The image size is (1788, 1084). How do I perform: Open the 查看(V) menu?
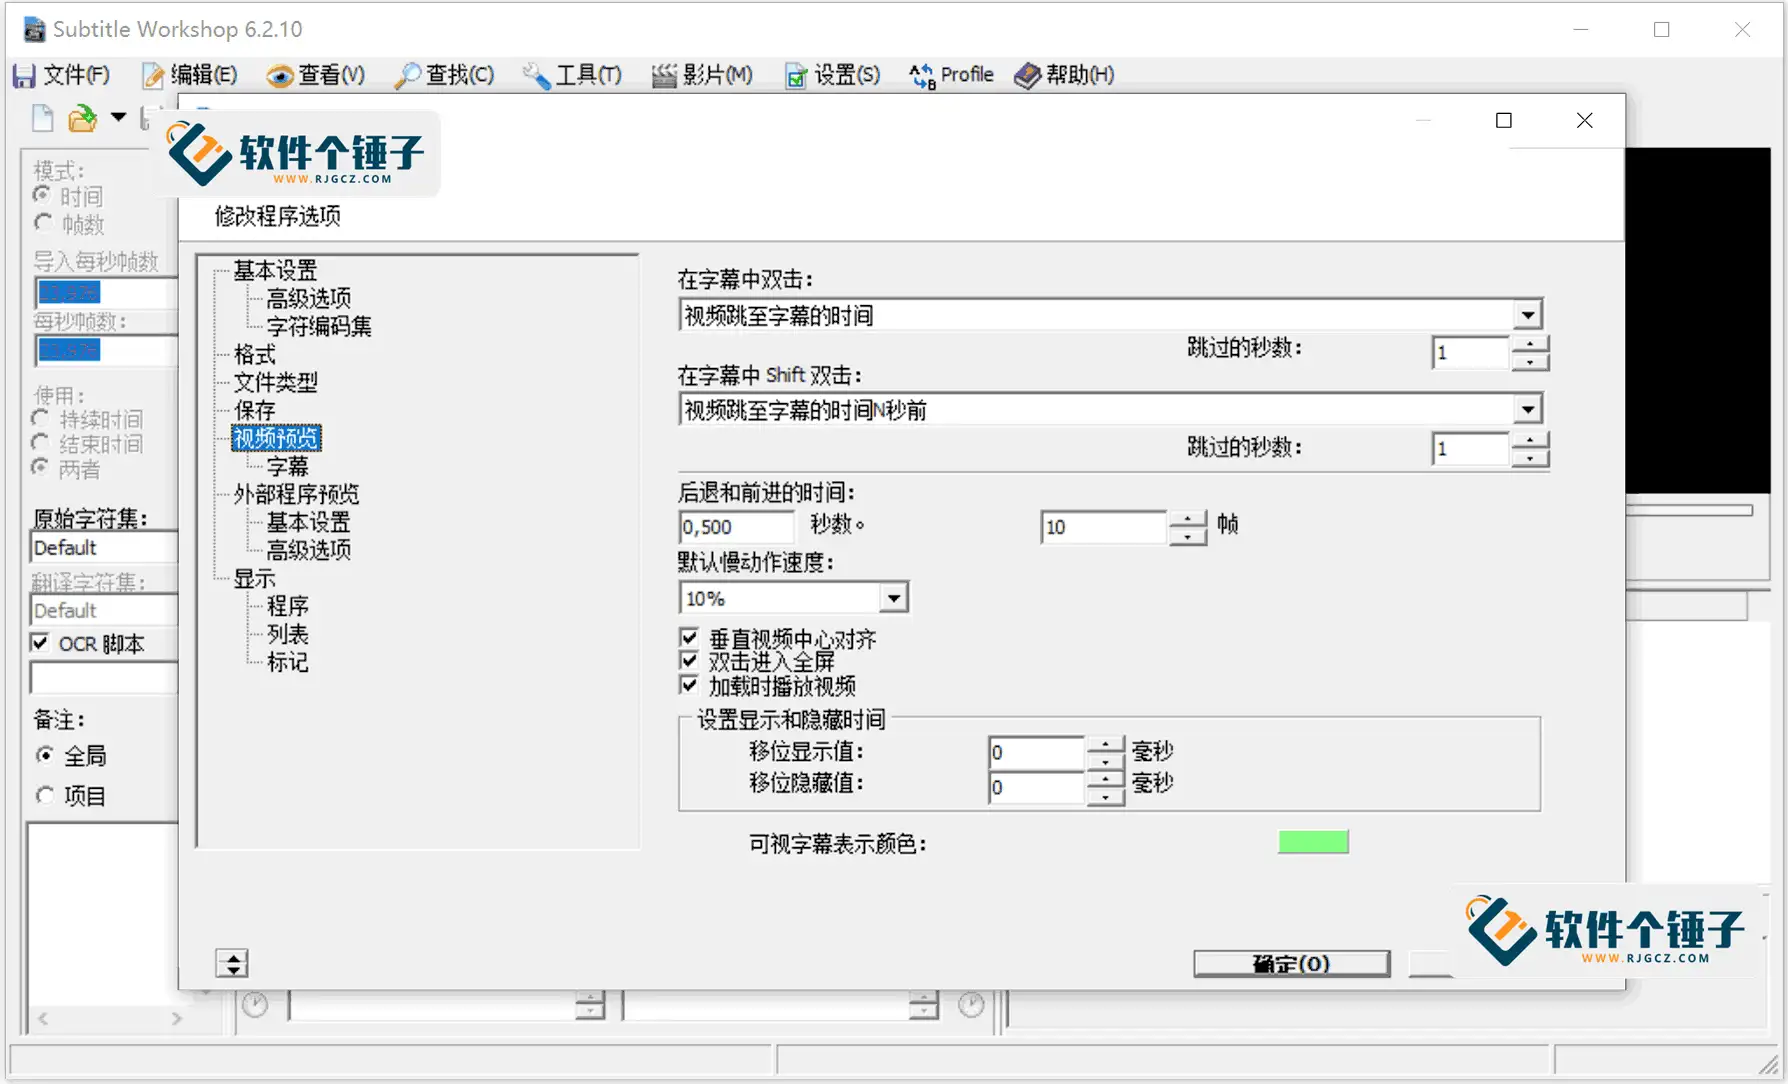coord(316,75)
